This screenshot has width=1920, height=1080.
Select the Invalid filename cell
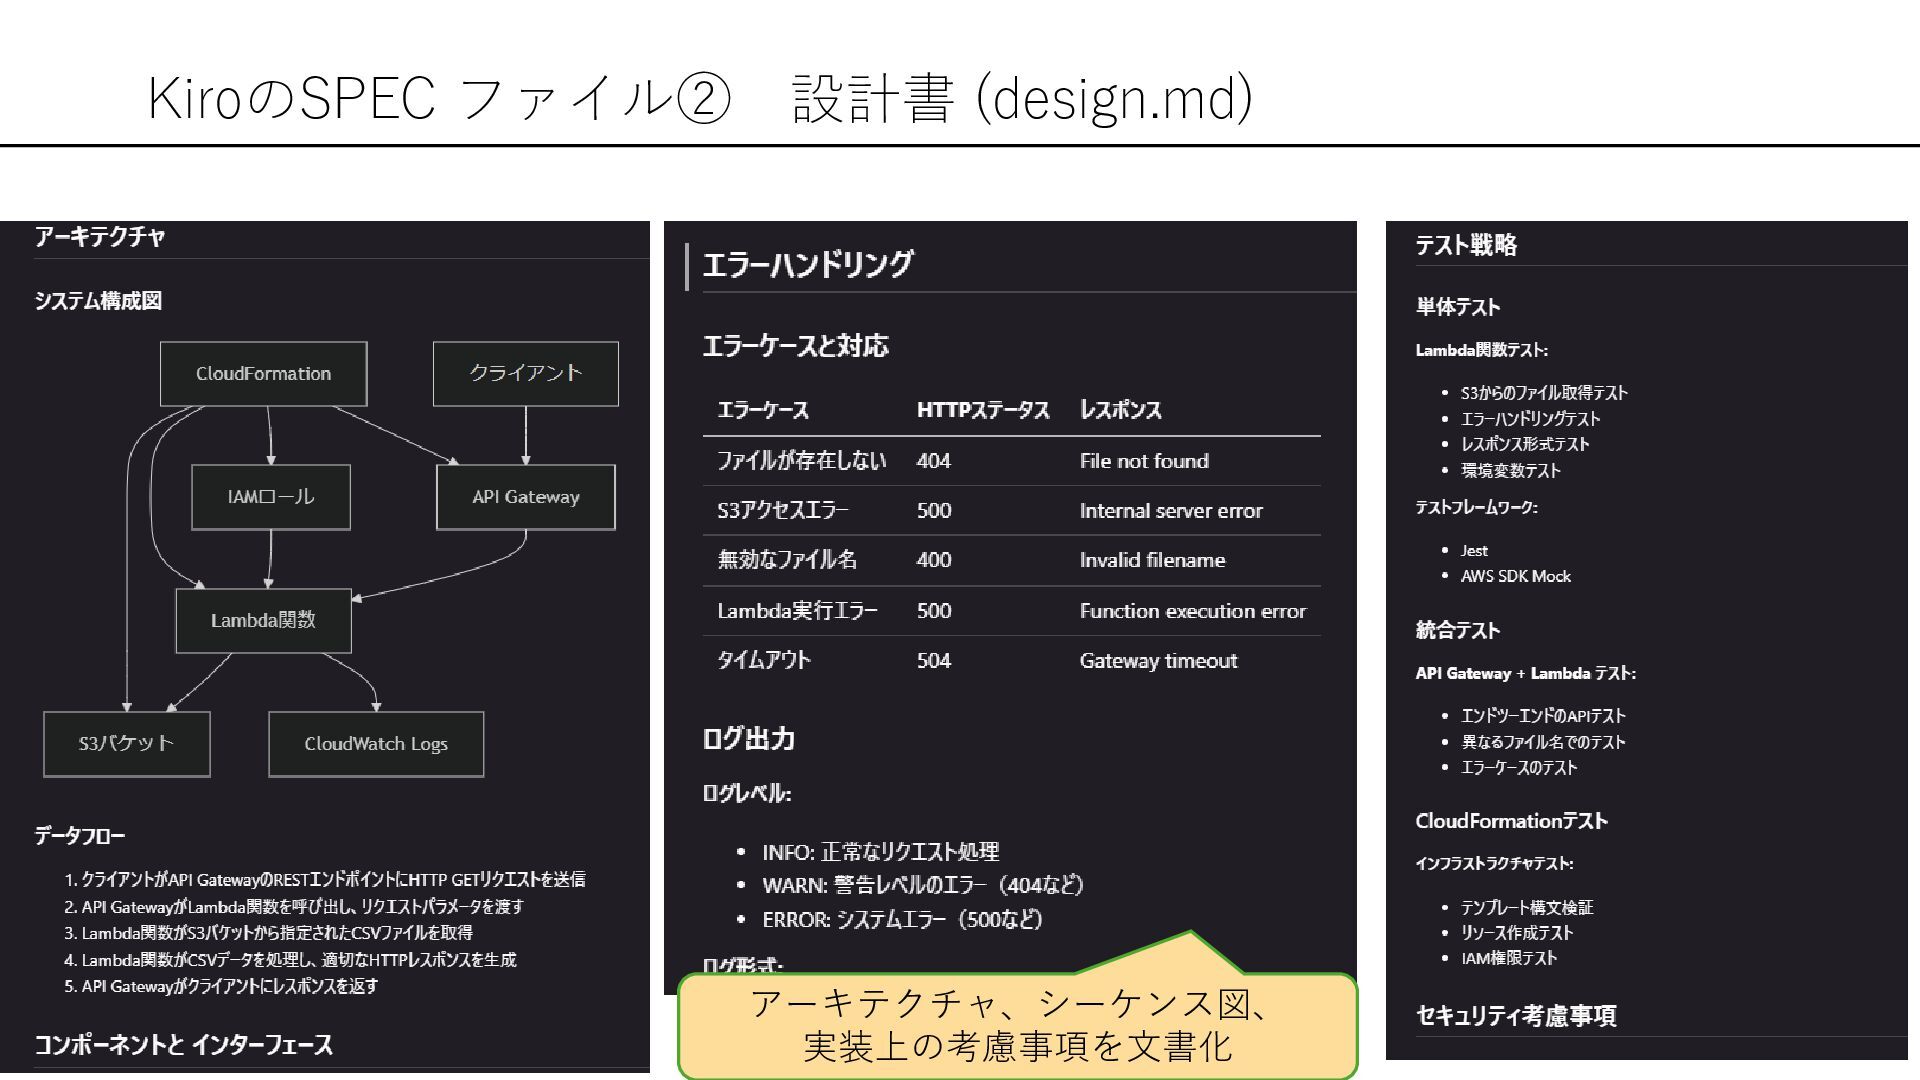point(1152,560)
